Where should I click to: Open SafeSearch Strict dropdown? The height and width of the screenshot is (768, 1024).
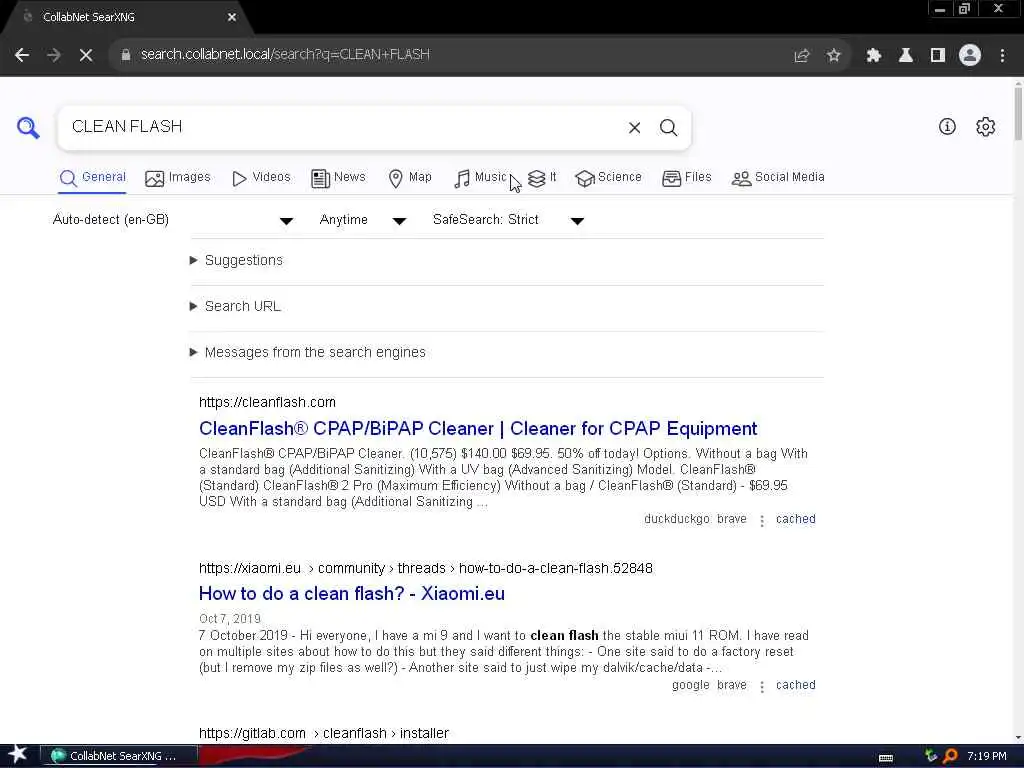pos(508,220)
